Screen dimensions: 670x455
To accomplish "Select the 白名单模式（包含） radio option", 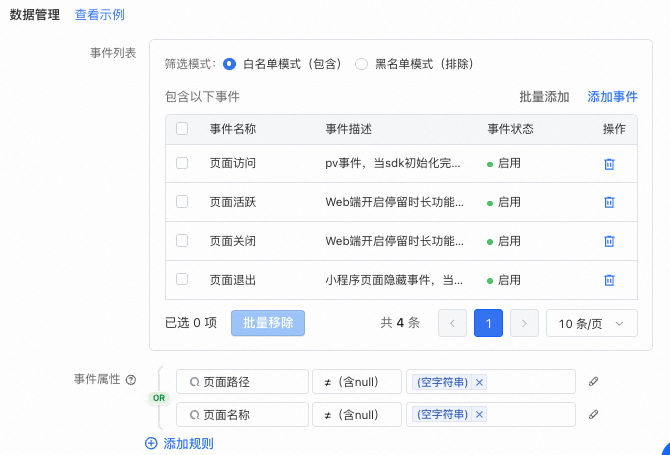I will point(230,64).
